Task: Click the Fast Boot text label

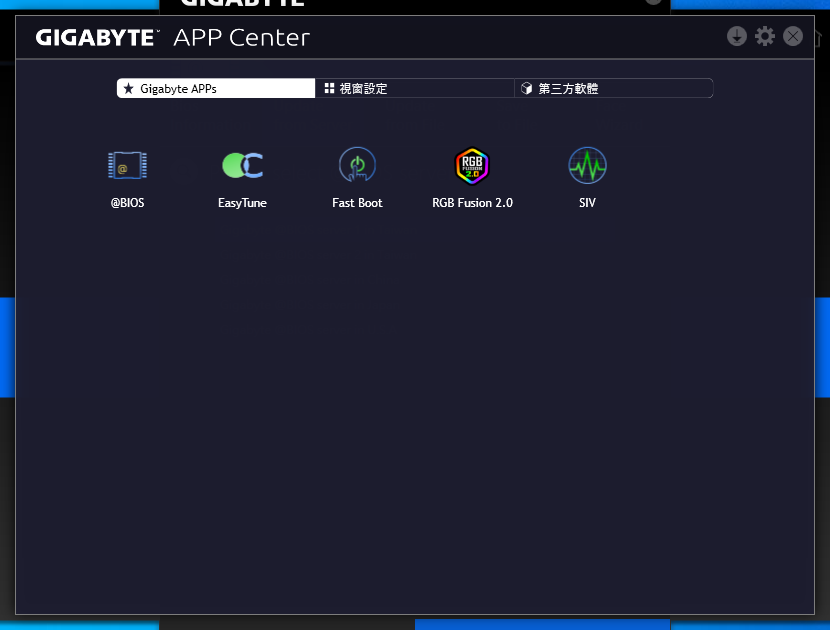Action: 357,203
